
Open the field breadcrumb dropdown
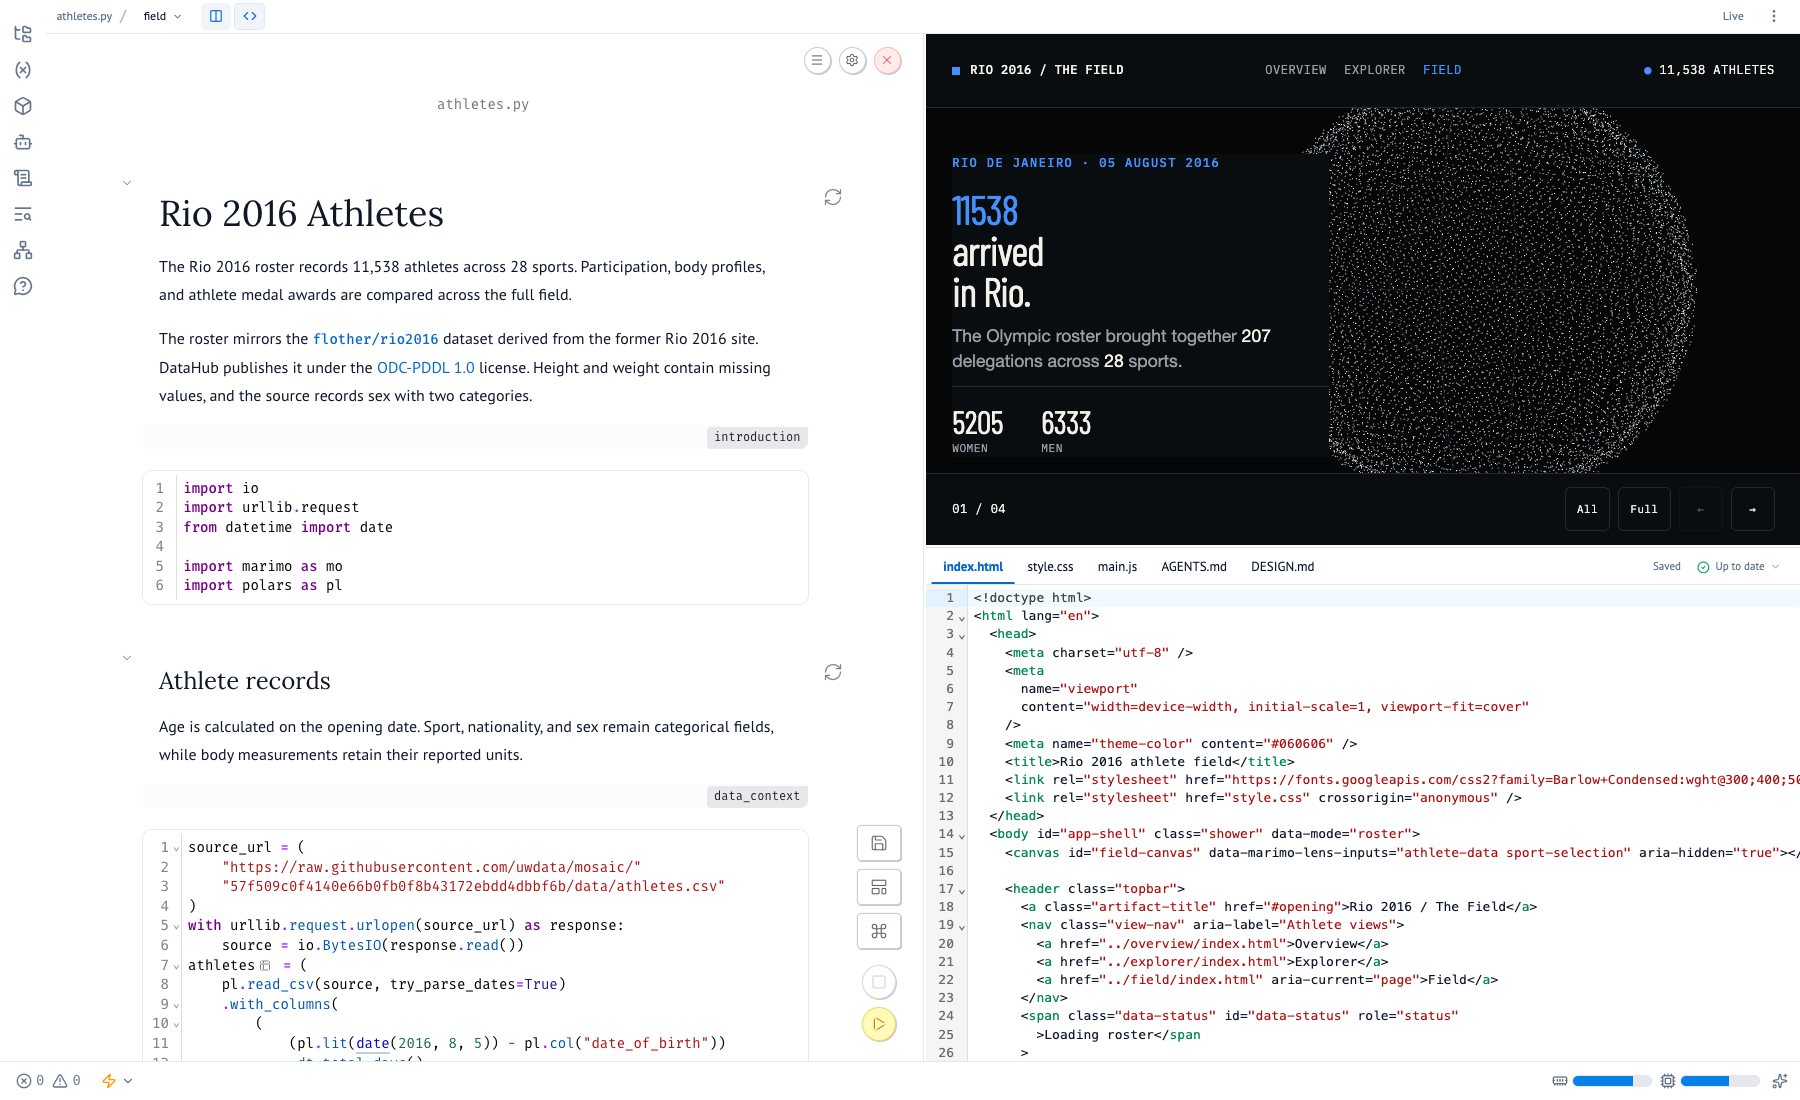(163, 16)
